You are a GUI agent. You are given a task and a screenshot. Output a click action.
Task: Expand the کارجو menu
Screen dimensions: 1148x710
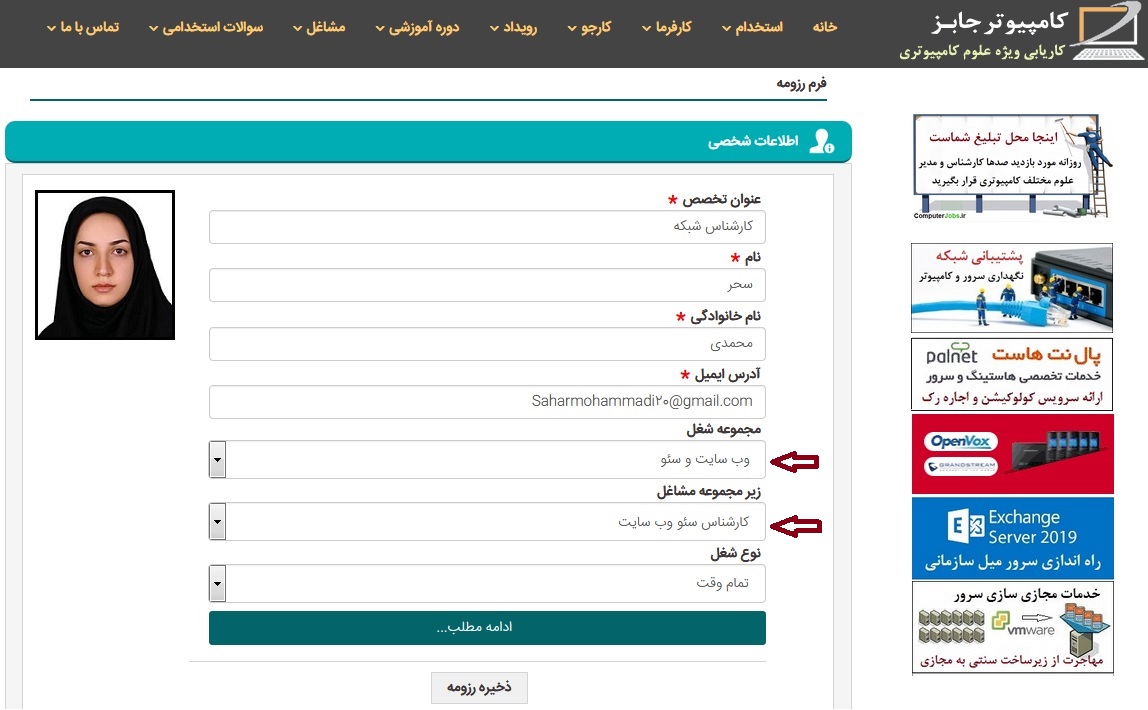tap(589, 27)
